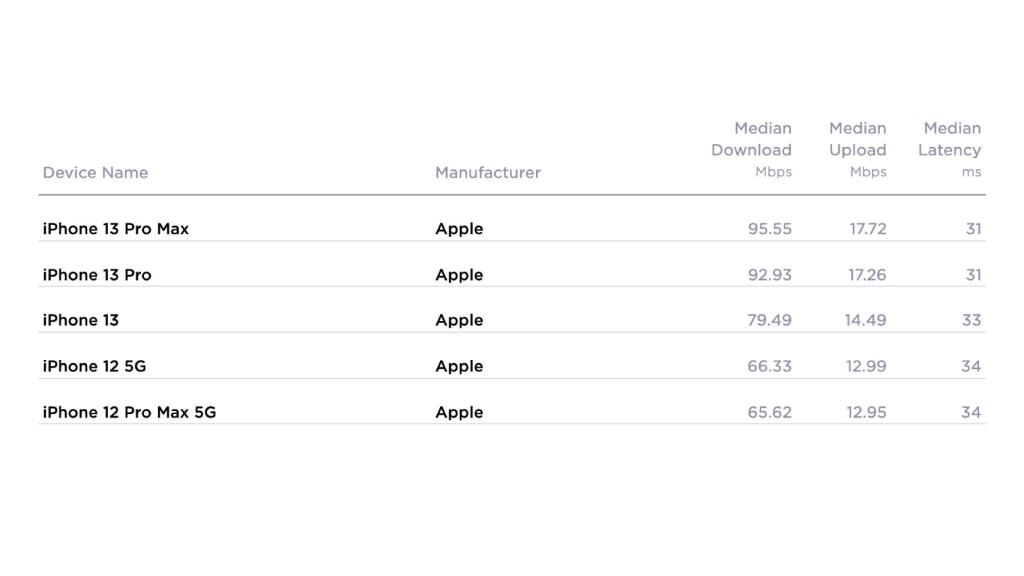Image resolution: width=1024 pixels, height=576 pixels.
Task: Click Apple in the iPhone 13 Pro Max row
Action: [x=459, y=228]
